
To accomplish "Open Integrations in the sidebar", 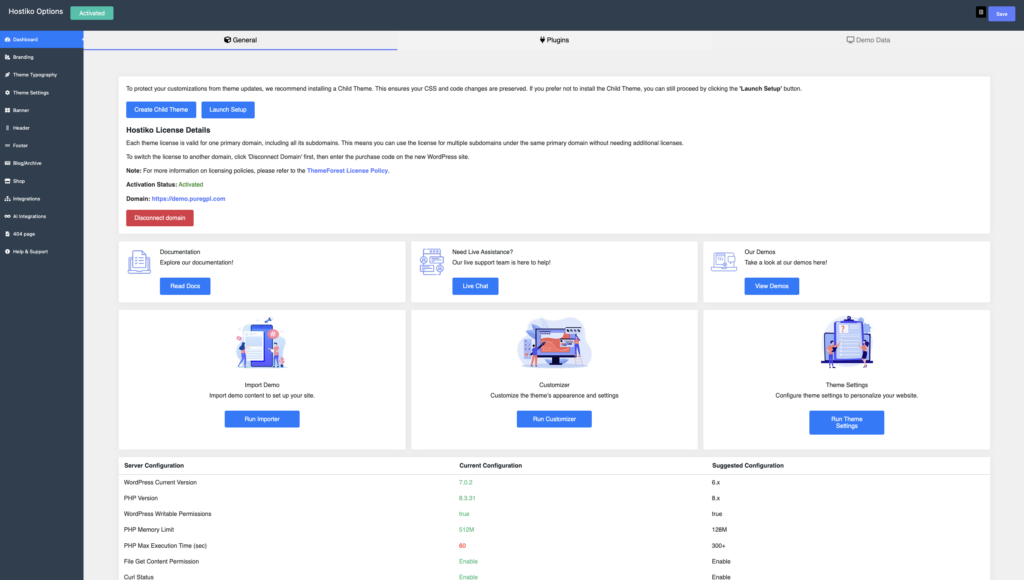I will tap(41, 199).
